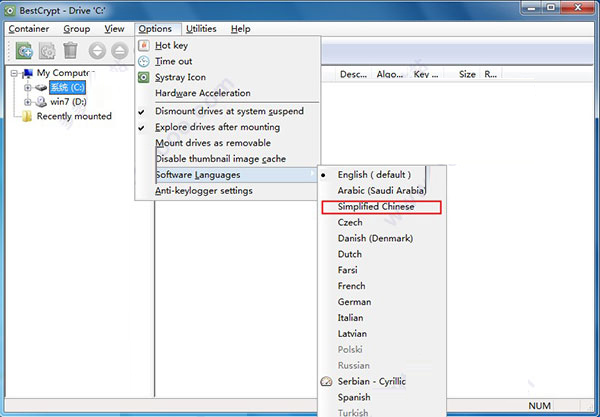
Task: Click the Hot key flame icon
Action: 144,45
